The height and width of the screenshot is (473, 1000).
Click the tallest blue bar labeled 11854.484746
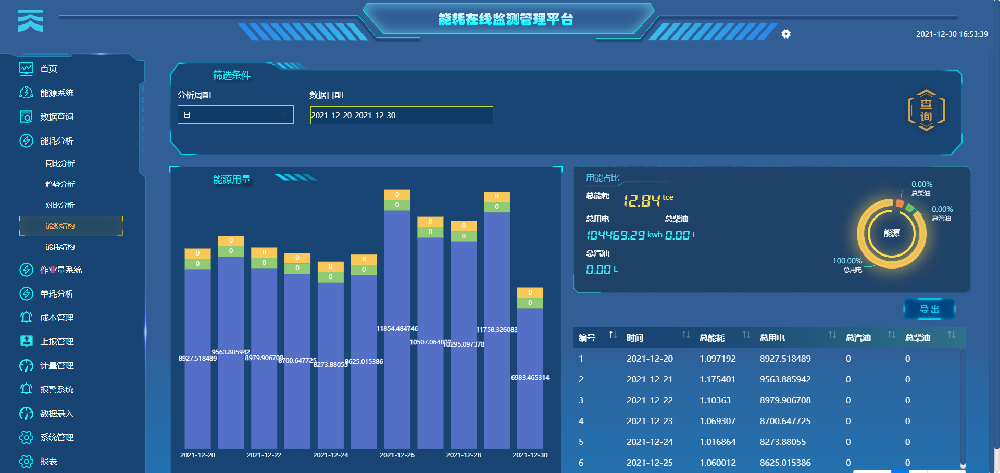pyautogui.click(x=397, y=330)
